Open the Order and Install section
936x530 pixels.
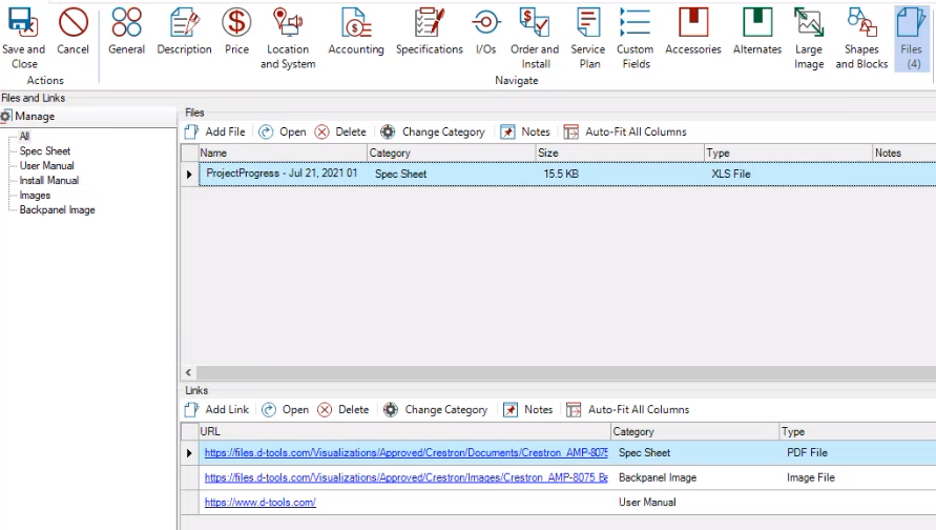click(x=535, y=38)
